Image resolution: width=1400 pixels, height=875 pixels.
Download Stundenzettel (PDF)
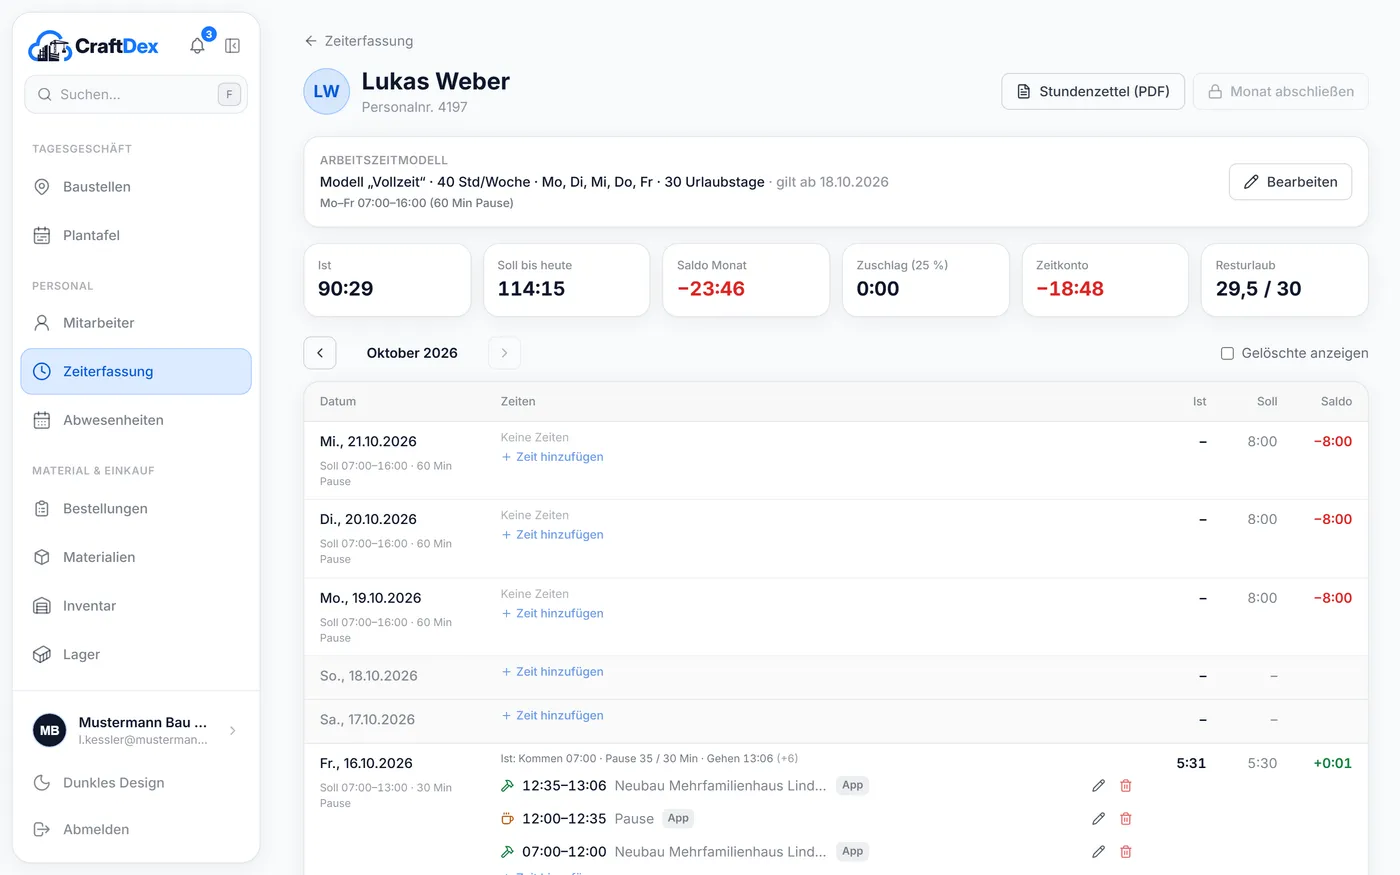1093,92
